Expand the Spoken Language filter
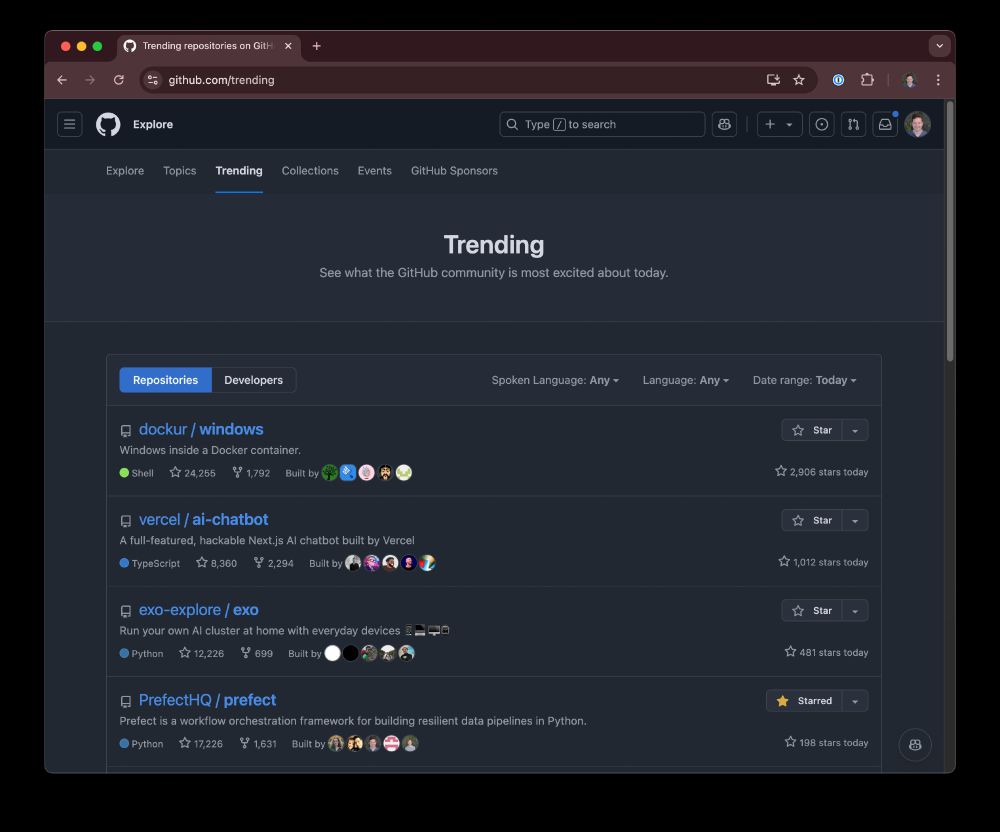Viewport: 1000px width, 832px height. pyautogui.click(x=555, y=380)
